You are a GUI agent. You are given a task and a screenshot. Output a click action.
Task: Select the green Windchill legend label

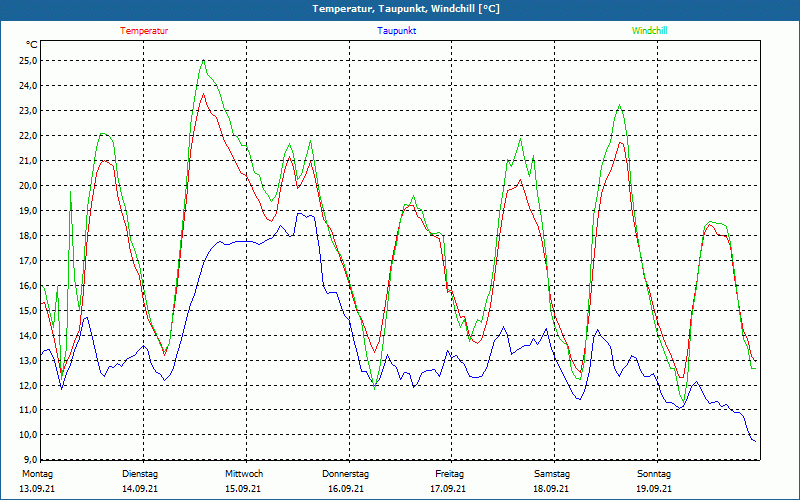pos(649,31)
